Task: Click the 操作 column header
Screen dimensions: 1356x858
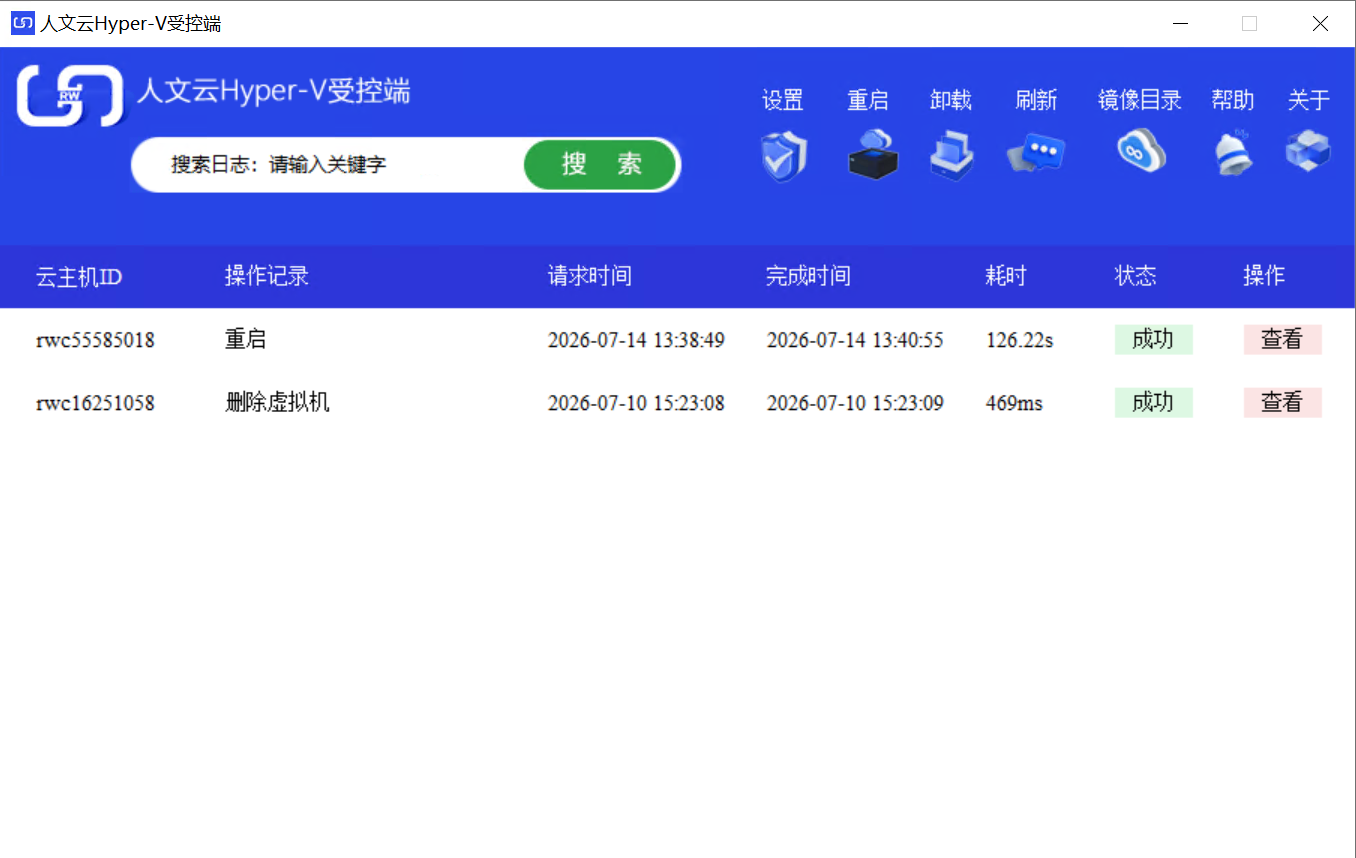Action: click(x=1264, y=276)
